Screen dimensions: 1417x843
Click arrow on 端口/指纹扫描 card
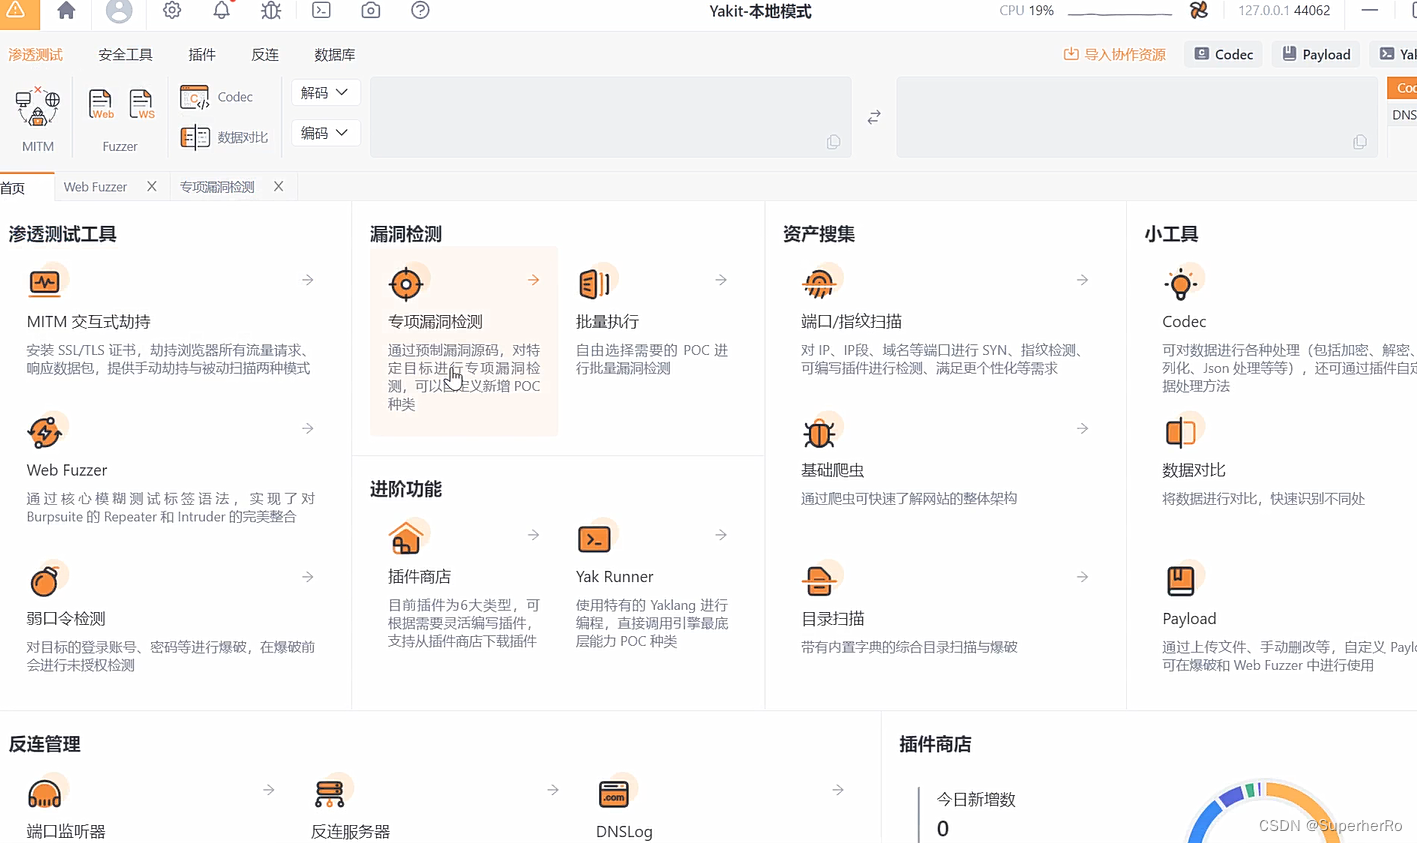click(x=1083, y=280)
